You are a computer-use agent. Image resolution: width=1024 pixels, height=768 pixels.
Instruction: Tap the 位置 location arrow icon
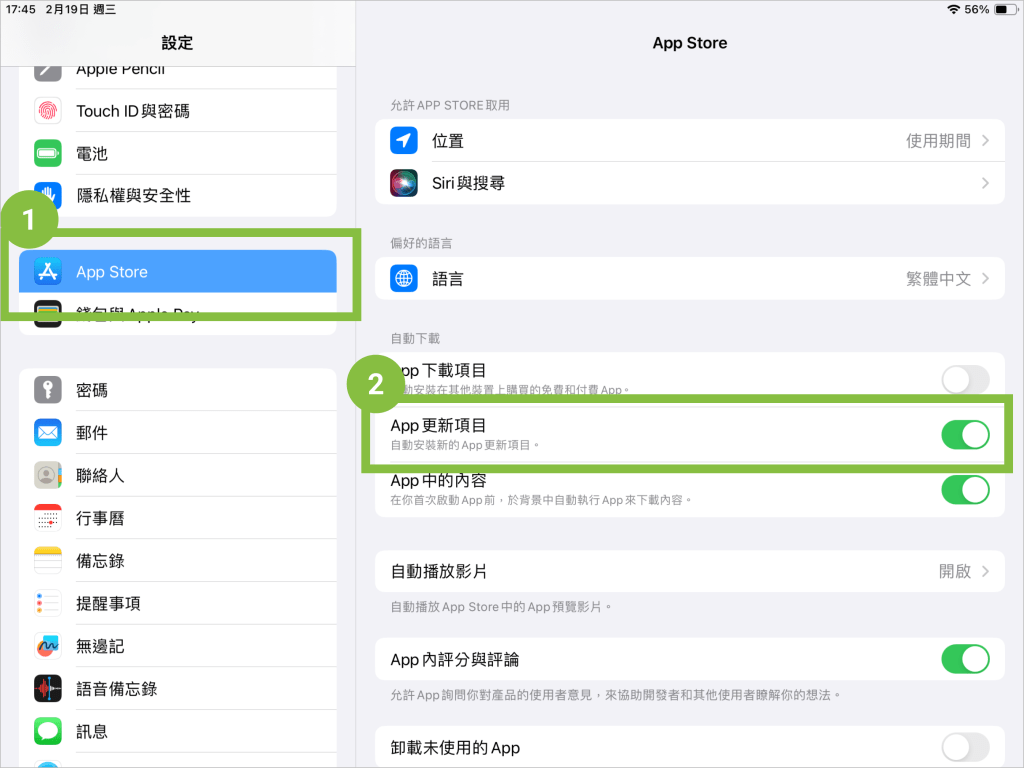pos(404,141)
